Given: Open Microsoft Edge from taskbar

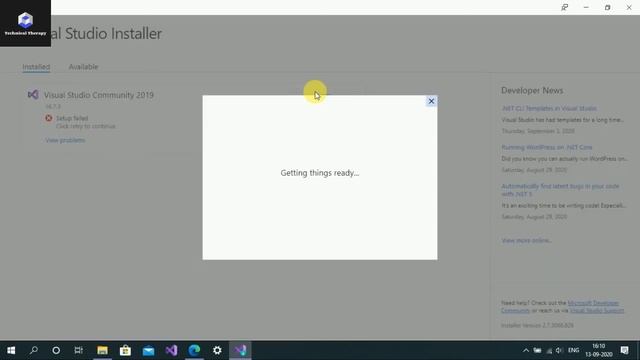Looking at the screenshot, I should pos(194,350).
